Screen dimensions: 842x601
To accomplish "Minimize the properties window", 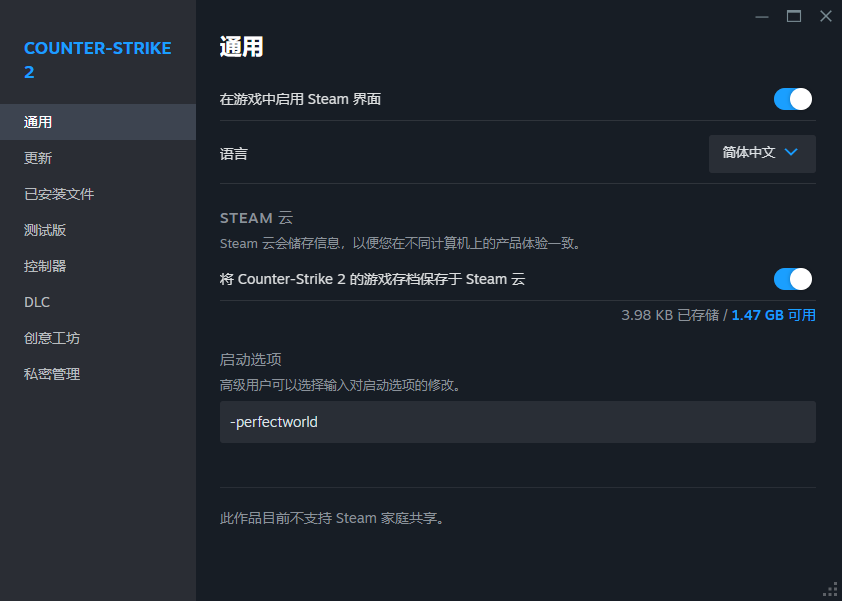I will tap(761, 17).
